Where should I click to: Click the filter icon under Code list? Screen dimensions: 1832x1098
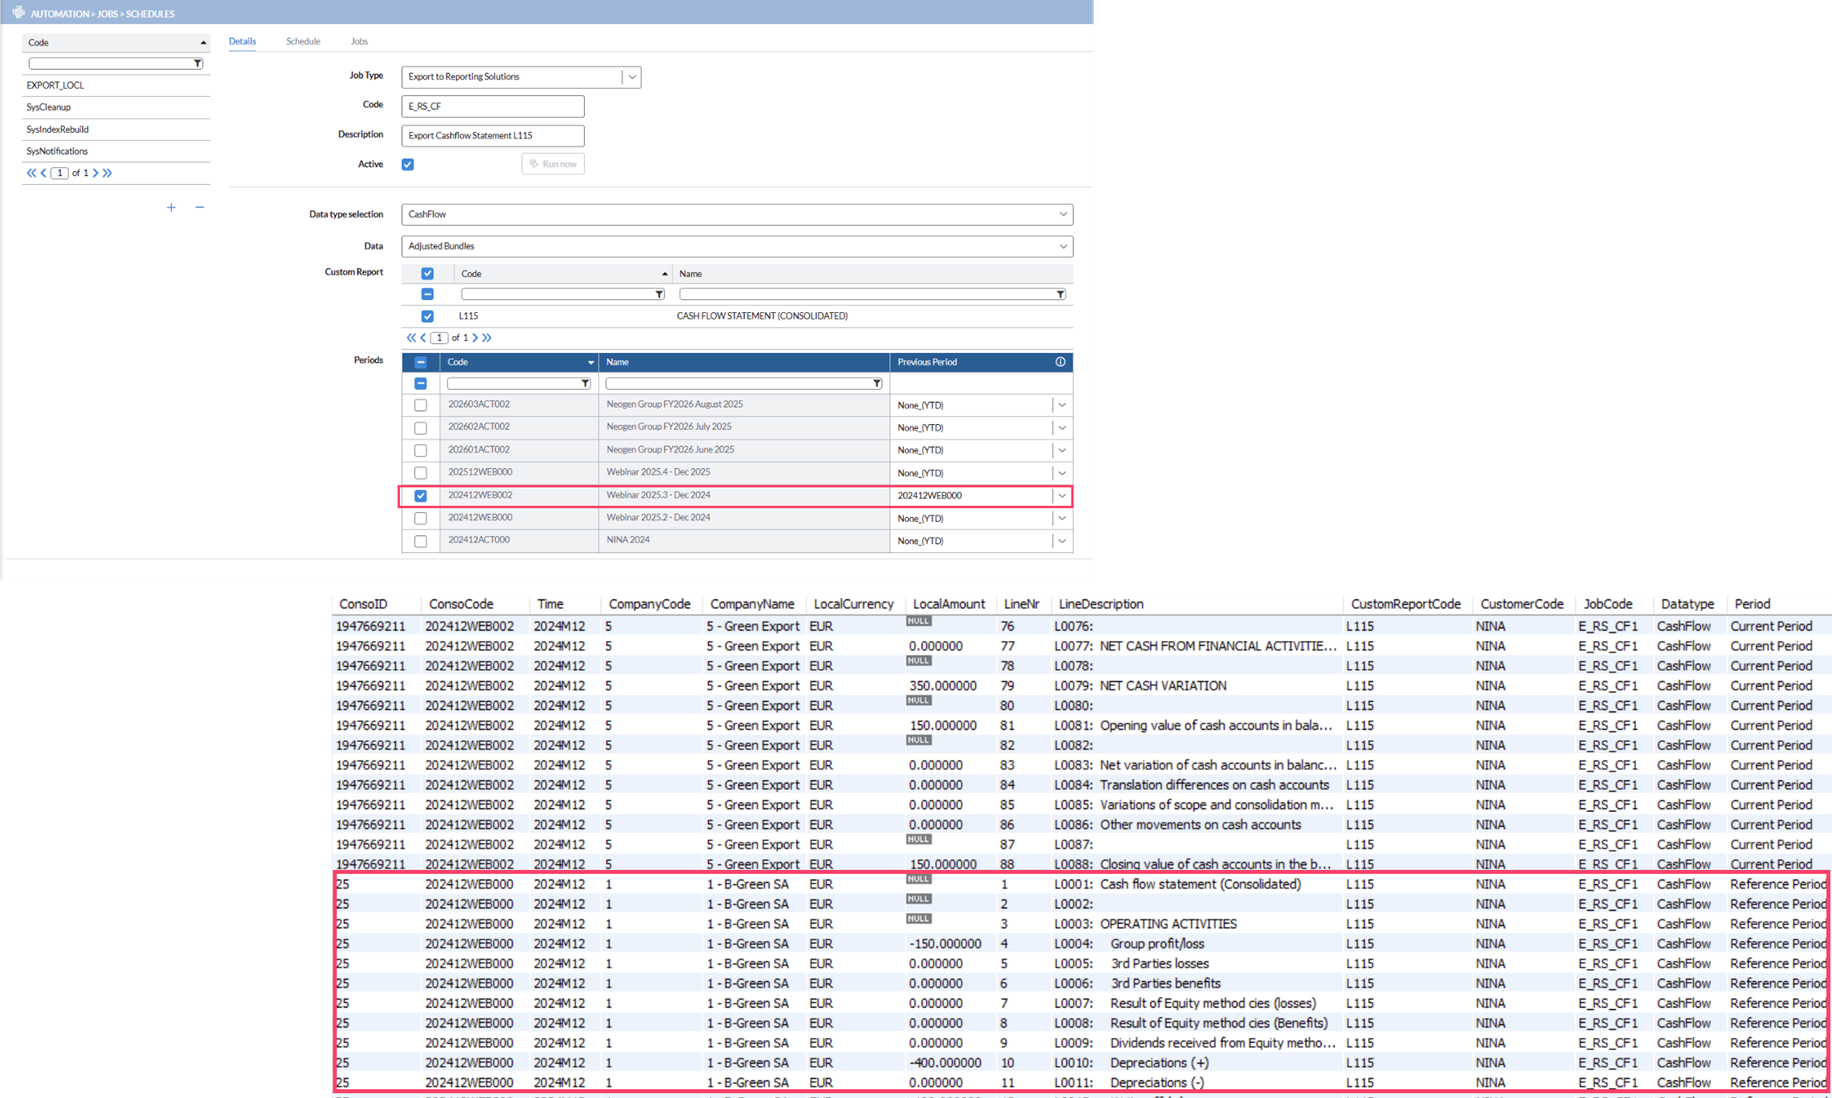pyautogui.click(x=197, y=64)
